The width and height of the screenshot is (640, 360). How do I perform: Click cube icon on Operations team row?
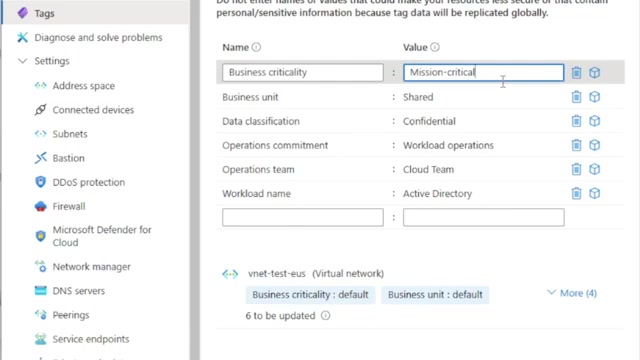pyautogui.click(x=595, y=169)
